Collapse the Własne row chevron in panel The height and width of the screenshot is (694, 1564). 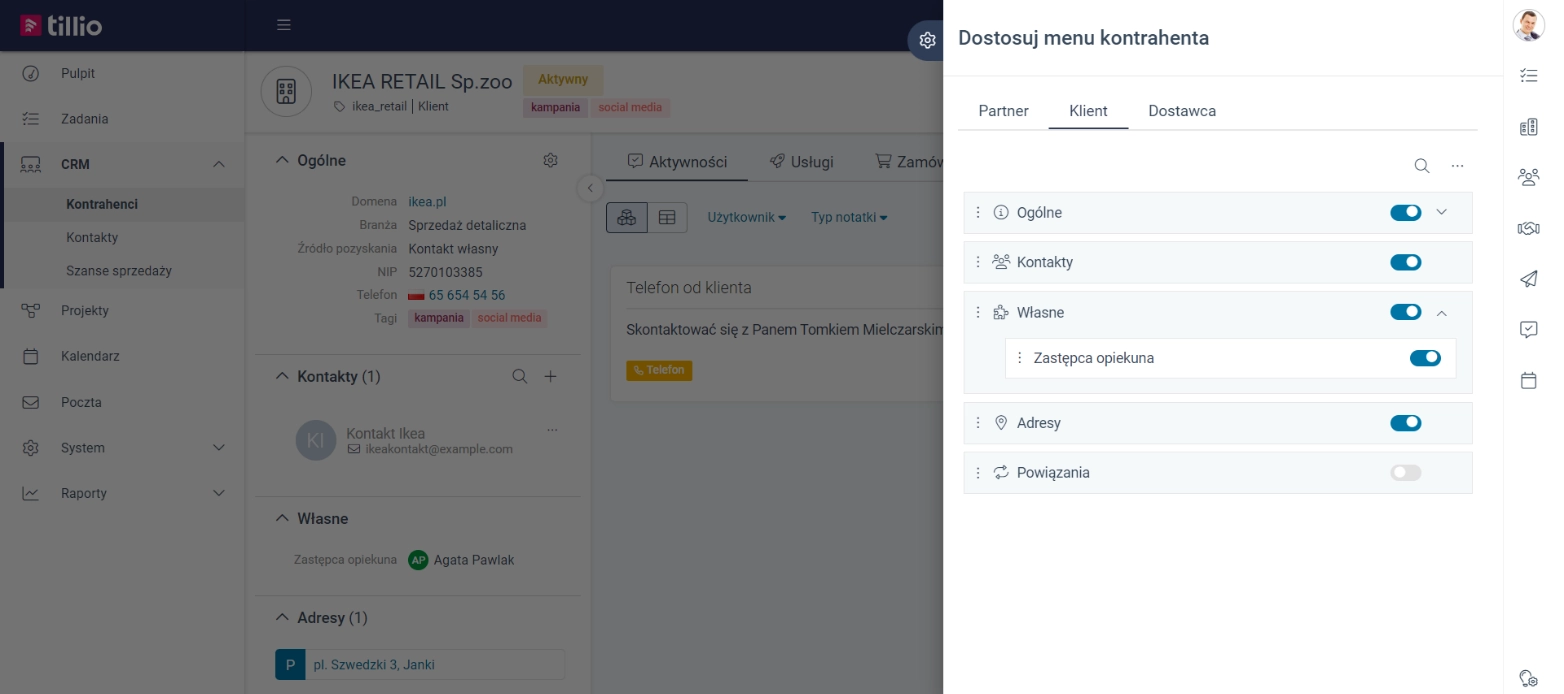[1441, 312]
